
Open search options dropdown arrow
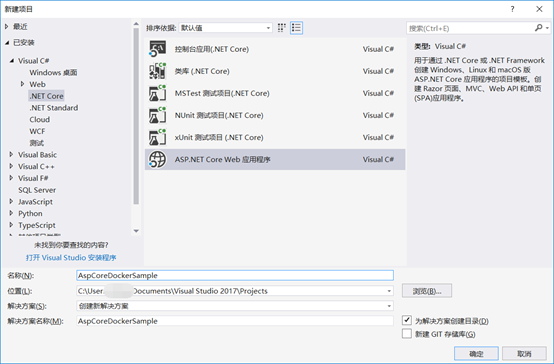[x=547, y=28]
